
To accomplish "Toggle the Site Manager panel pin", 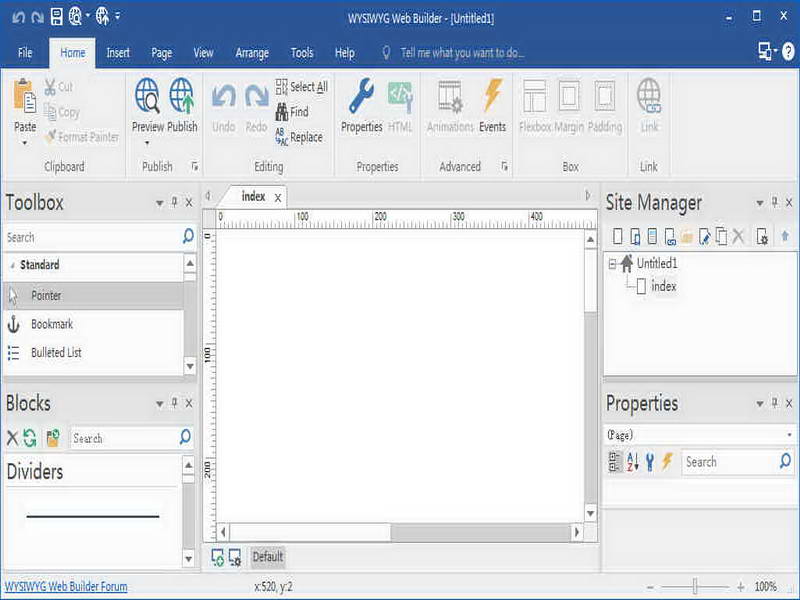I will point(774,203).
